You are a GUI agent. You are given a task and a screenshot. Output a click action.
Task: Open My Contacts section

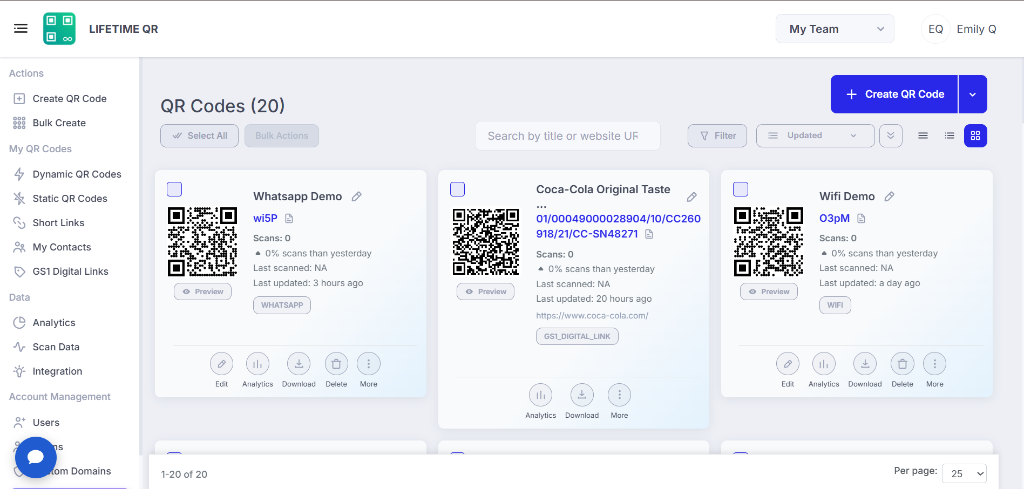(x=61, y=247)
